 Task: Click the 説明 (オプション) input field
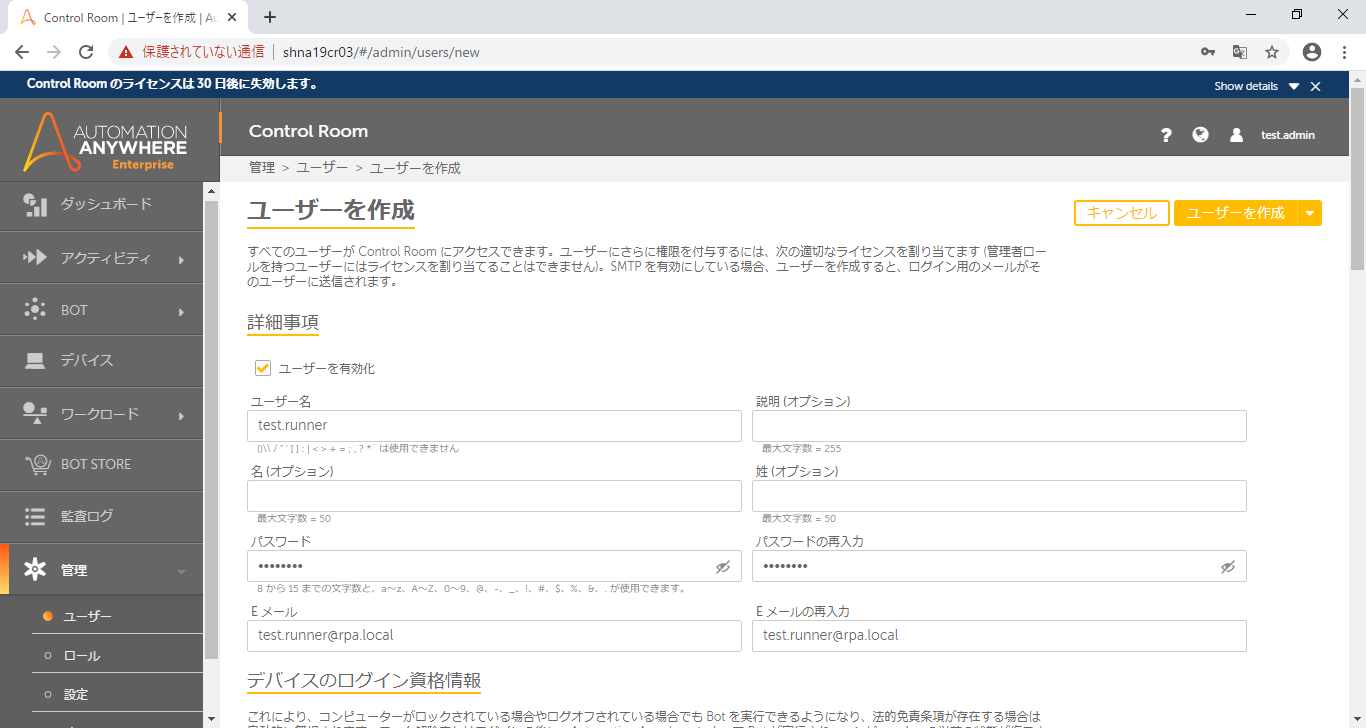pyautogui.click(x=999, y=426)
